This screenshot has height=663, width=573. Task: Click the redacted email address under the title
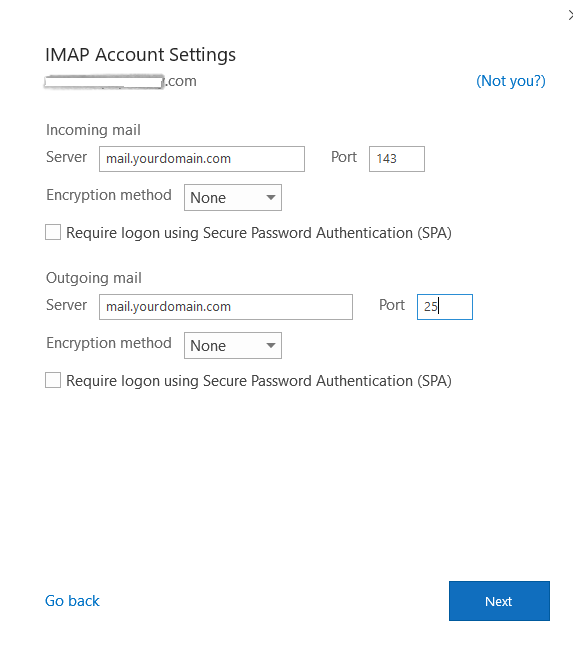coord(121,81)
